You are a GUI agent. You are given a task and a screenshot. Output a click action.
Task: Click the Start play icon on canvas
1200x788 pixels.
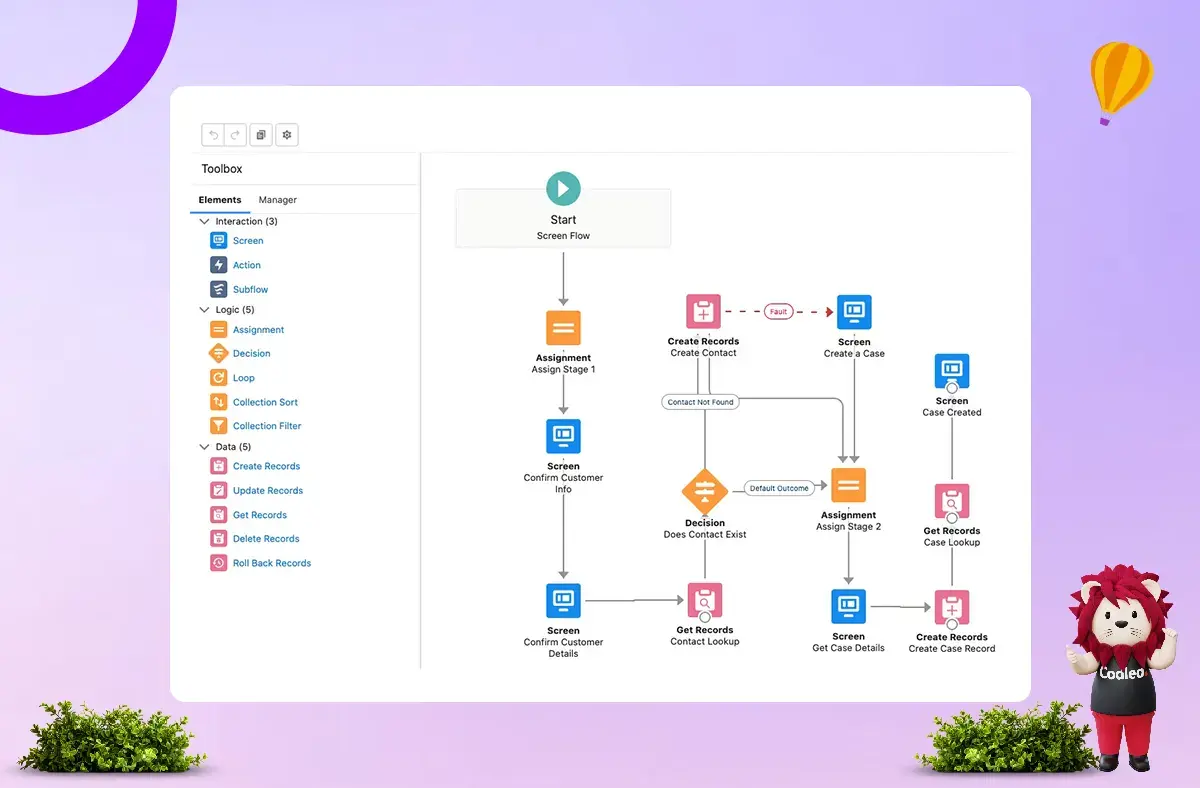pos(563,188)
